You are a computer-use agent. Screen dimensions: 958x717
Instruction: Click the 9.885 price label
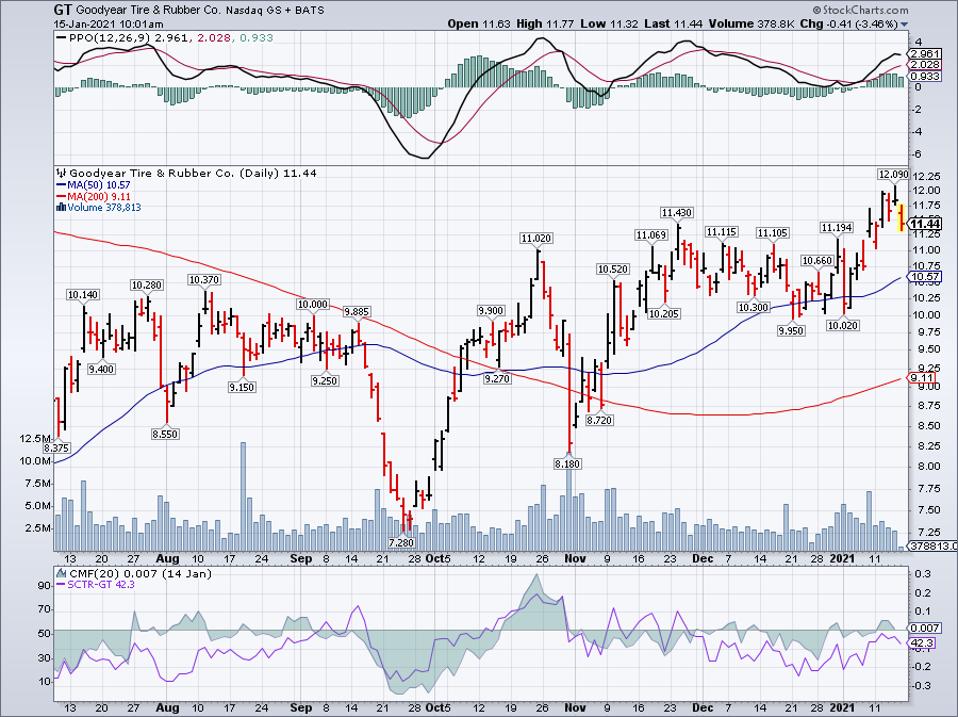pyautogui.click(x=357, y=311)
